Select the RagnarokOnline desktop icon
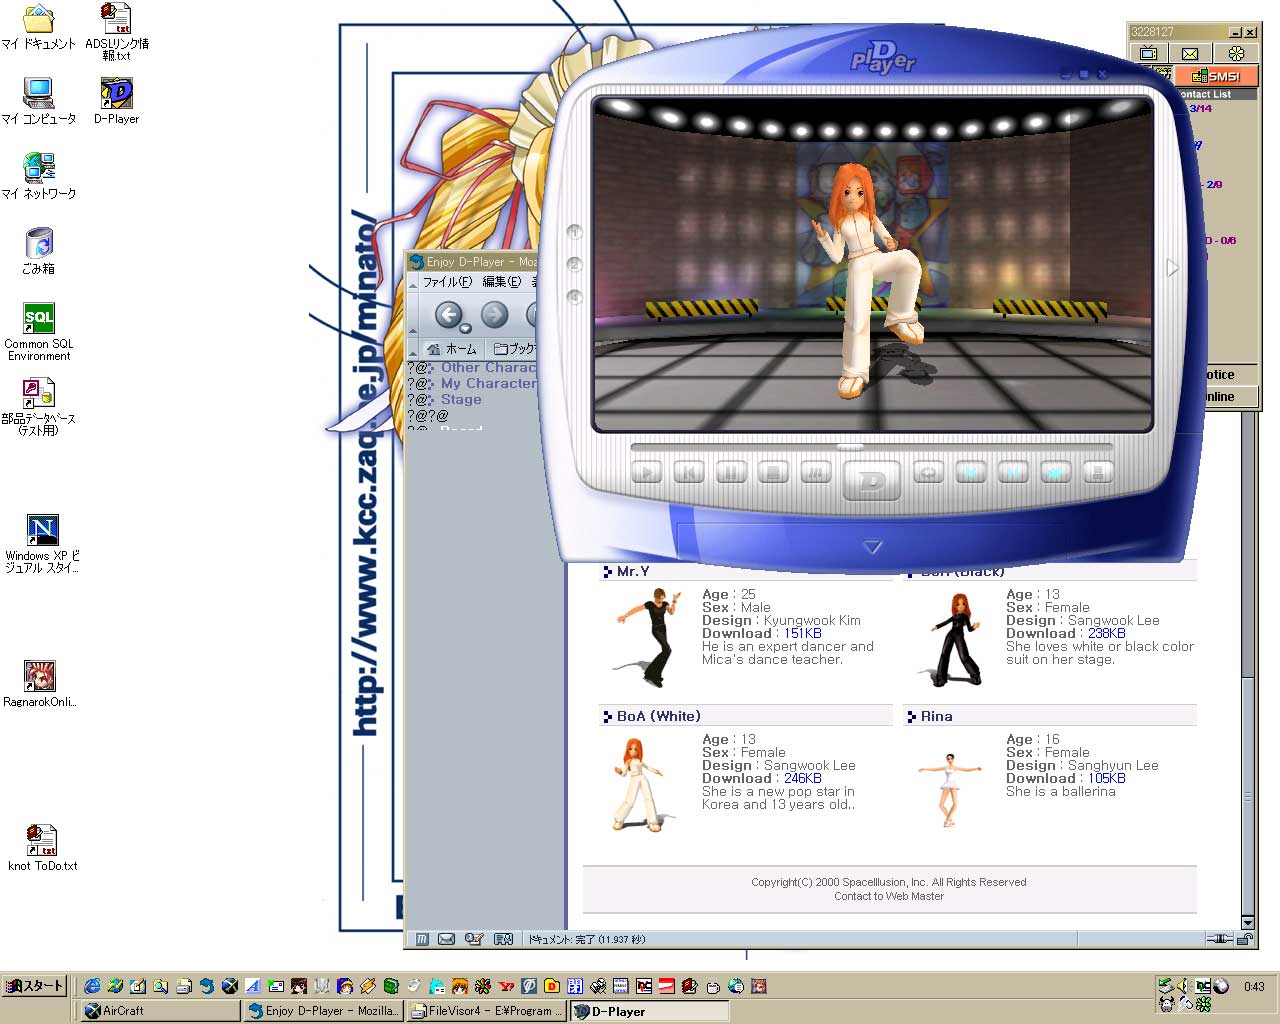1280x1024 pixels. (40, 684)
